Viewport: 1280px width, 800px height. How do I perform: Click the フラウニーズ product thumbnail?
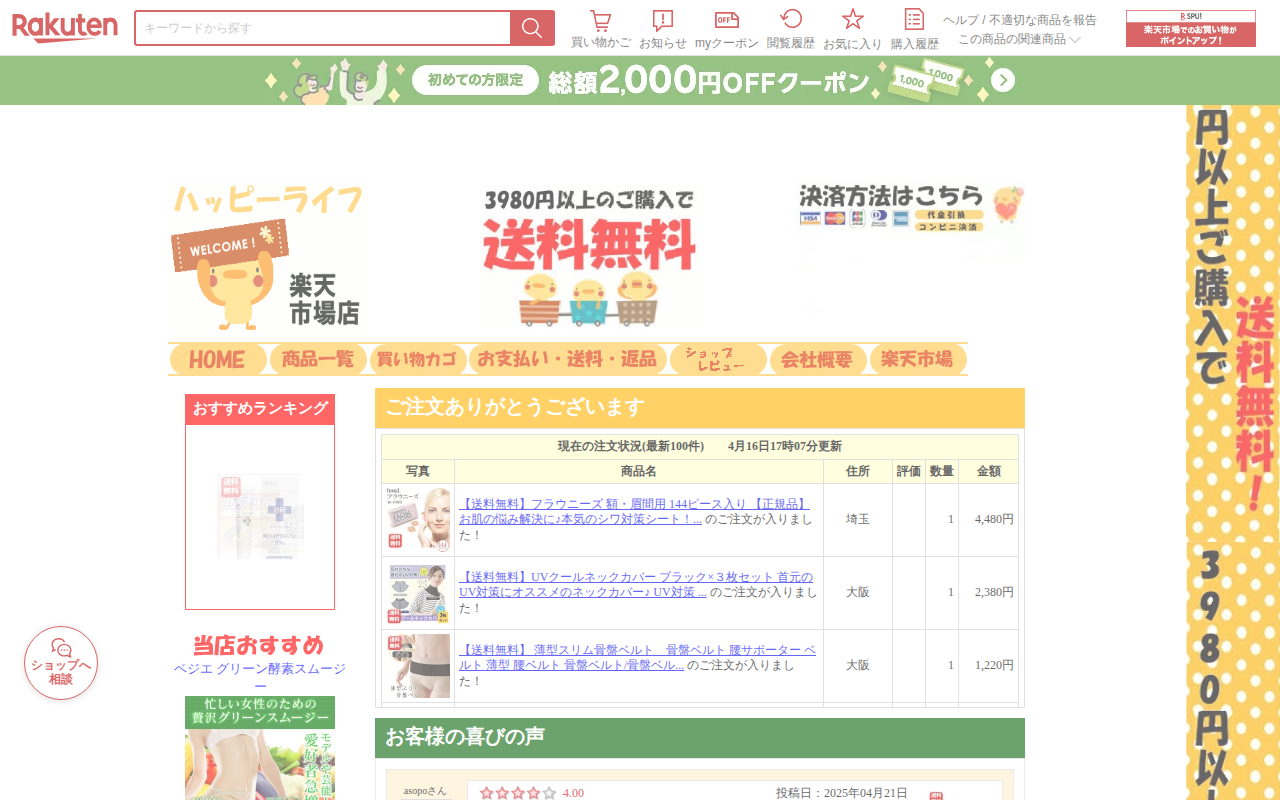pos(418,520)
